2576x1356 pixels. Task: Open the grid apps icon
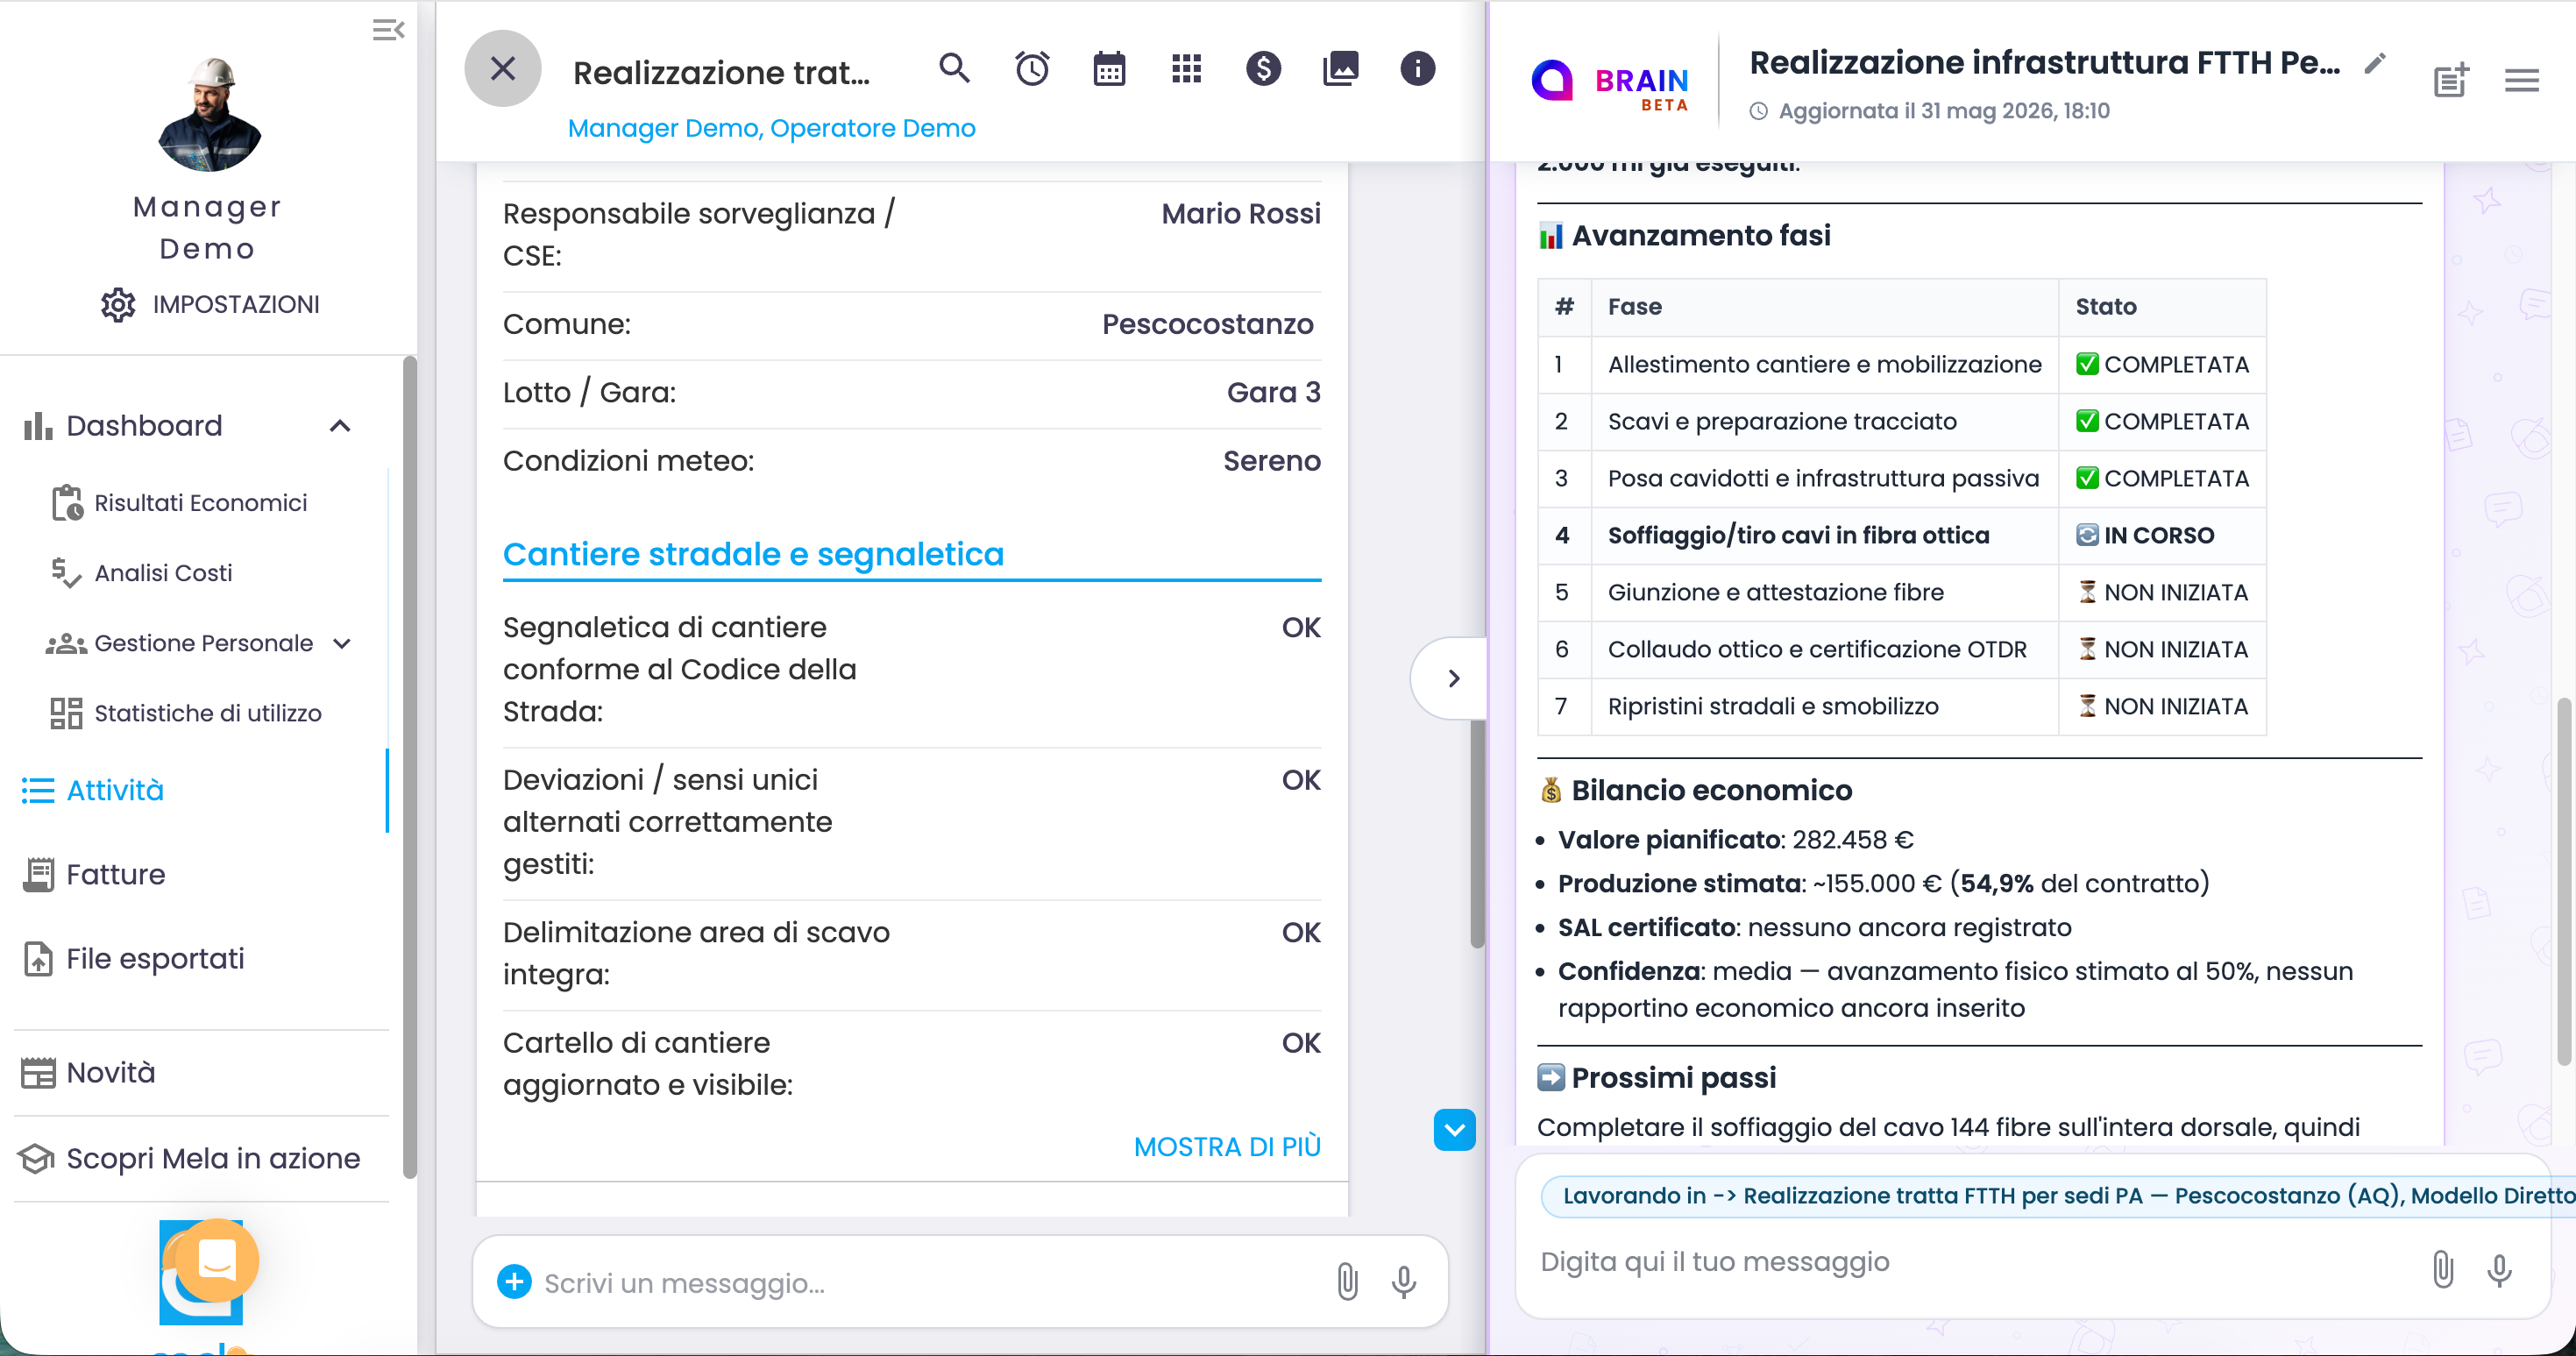[1187, 69]
